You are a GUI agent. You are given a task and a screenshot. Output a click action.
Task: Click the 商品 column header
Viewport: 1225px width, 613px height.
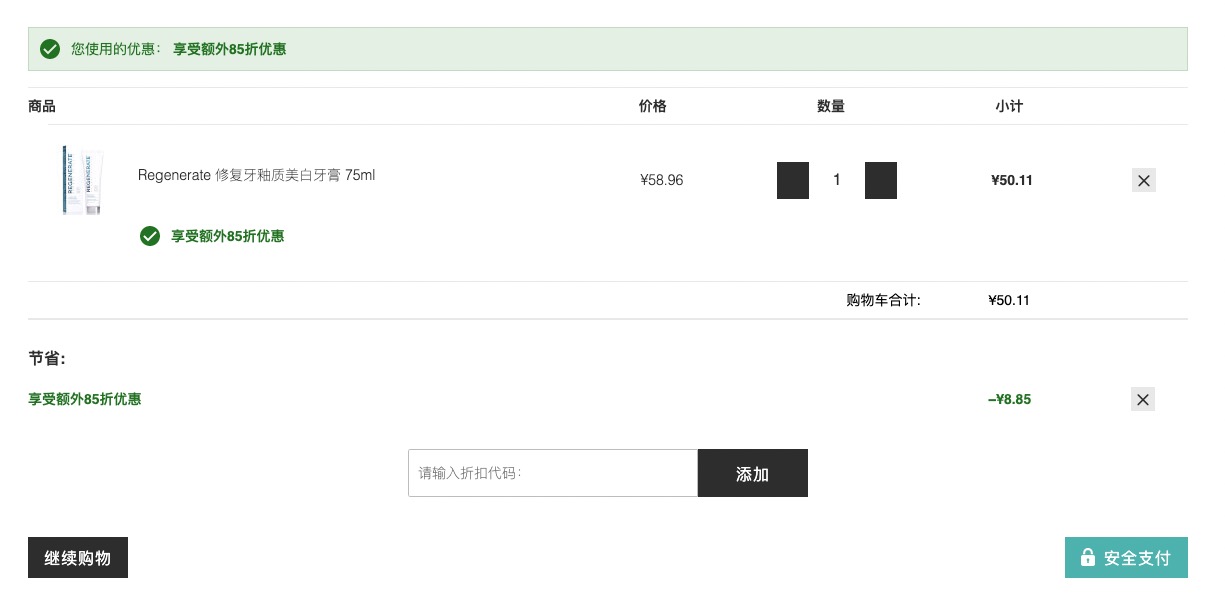42,106
